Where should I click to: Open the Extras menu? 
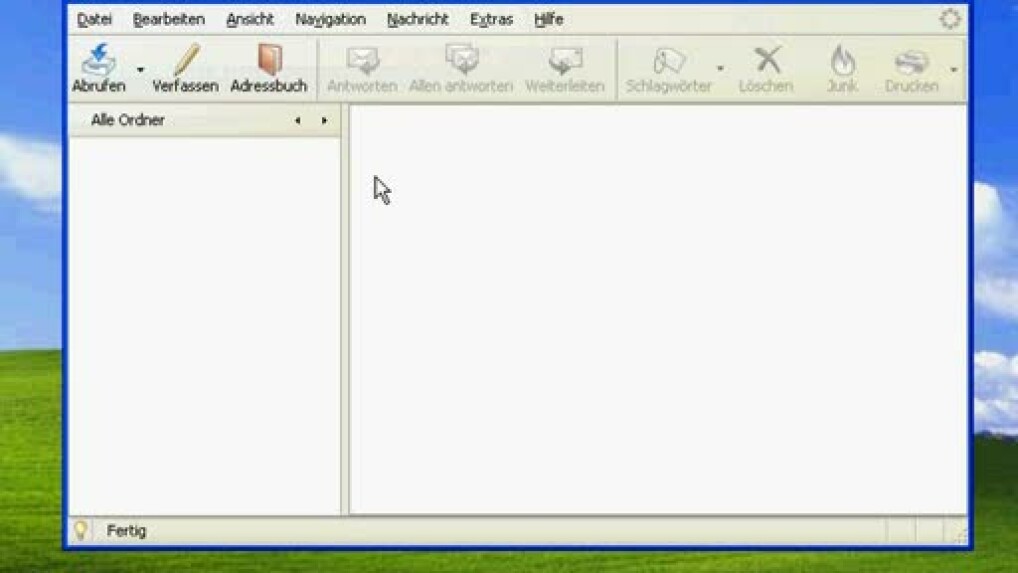pos(491,19)
